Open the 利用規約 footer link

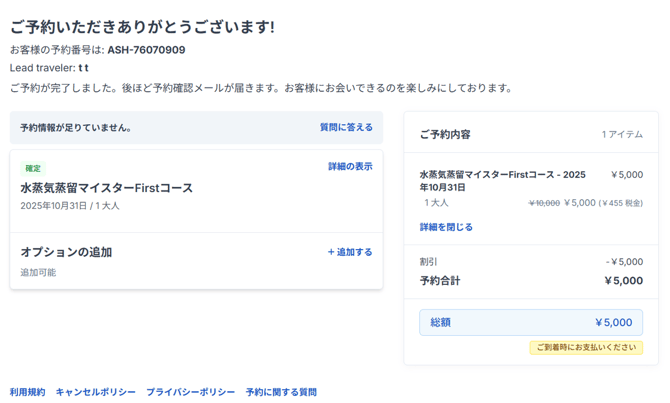pos(27,392)
